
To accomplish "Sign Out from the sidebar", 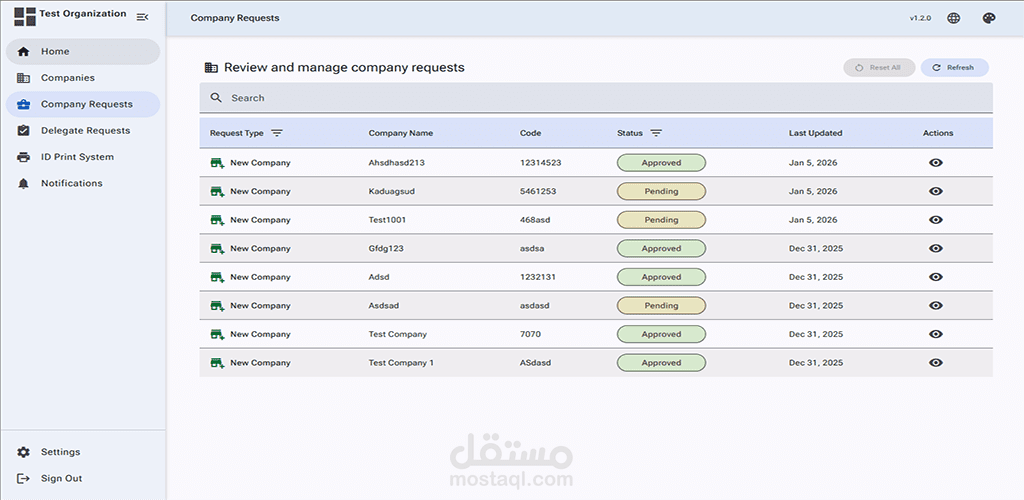I will [61, 478].
